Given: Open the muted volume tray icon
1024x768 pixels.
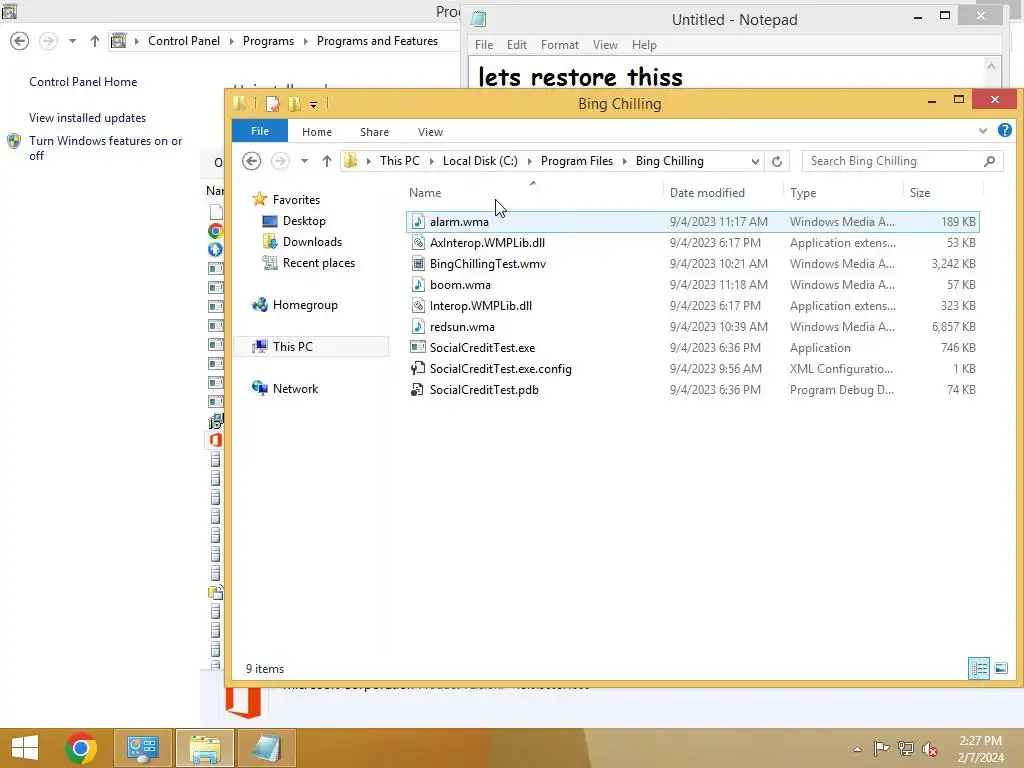Looking at the screenshot, I should click(x=929, y=749).
